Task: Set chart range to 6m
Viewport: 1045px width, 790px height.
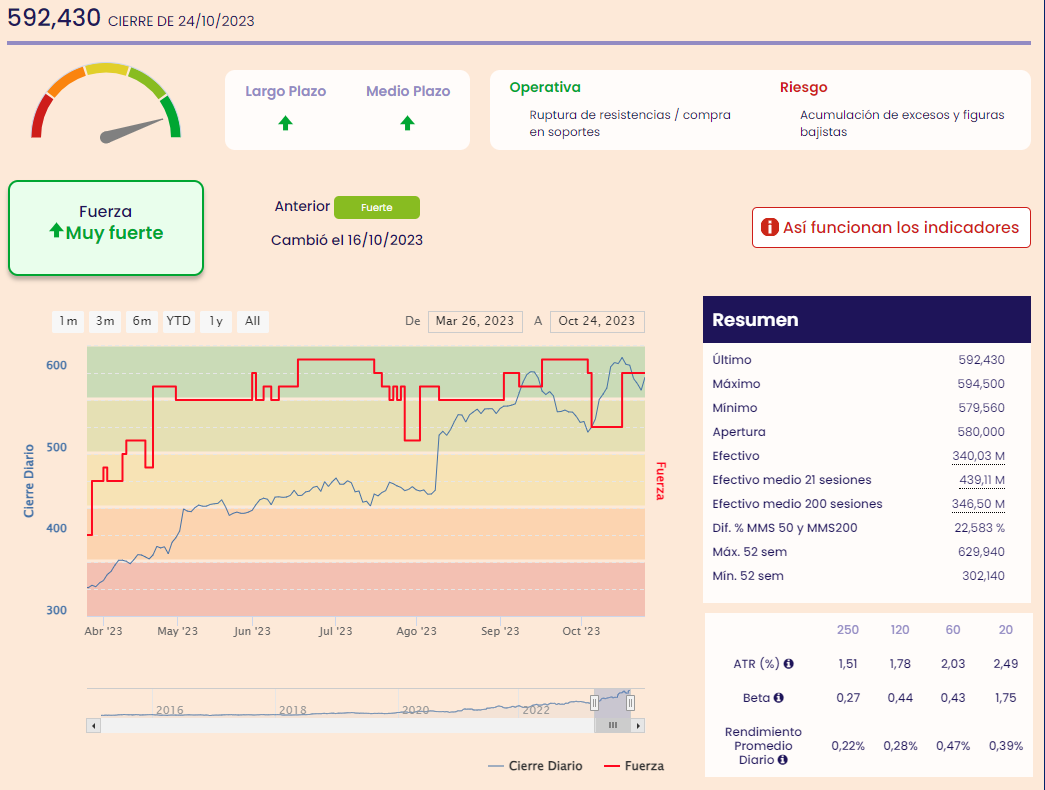Action: point(142,321)
